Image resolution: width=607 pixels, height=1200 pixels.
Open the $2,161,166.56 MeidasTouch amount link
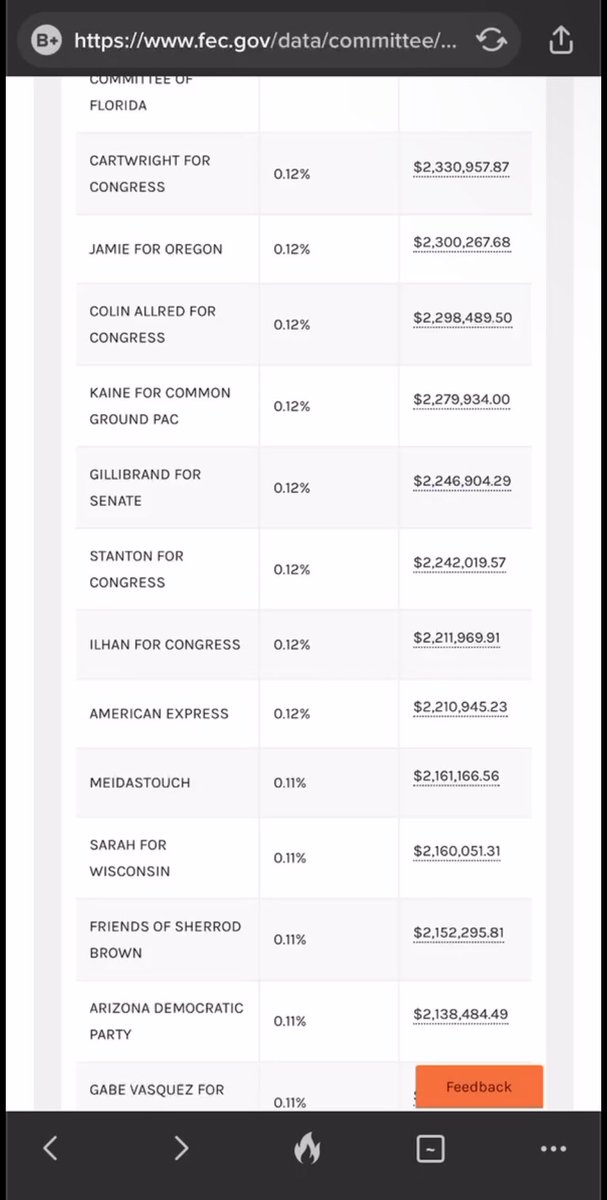(x=456, y=776)
